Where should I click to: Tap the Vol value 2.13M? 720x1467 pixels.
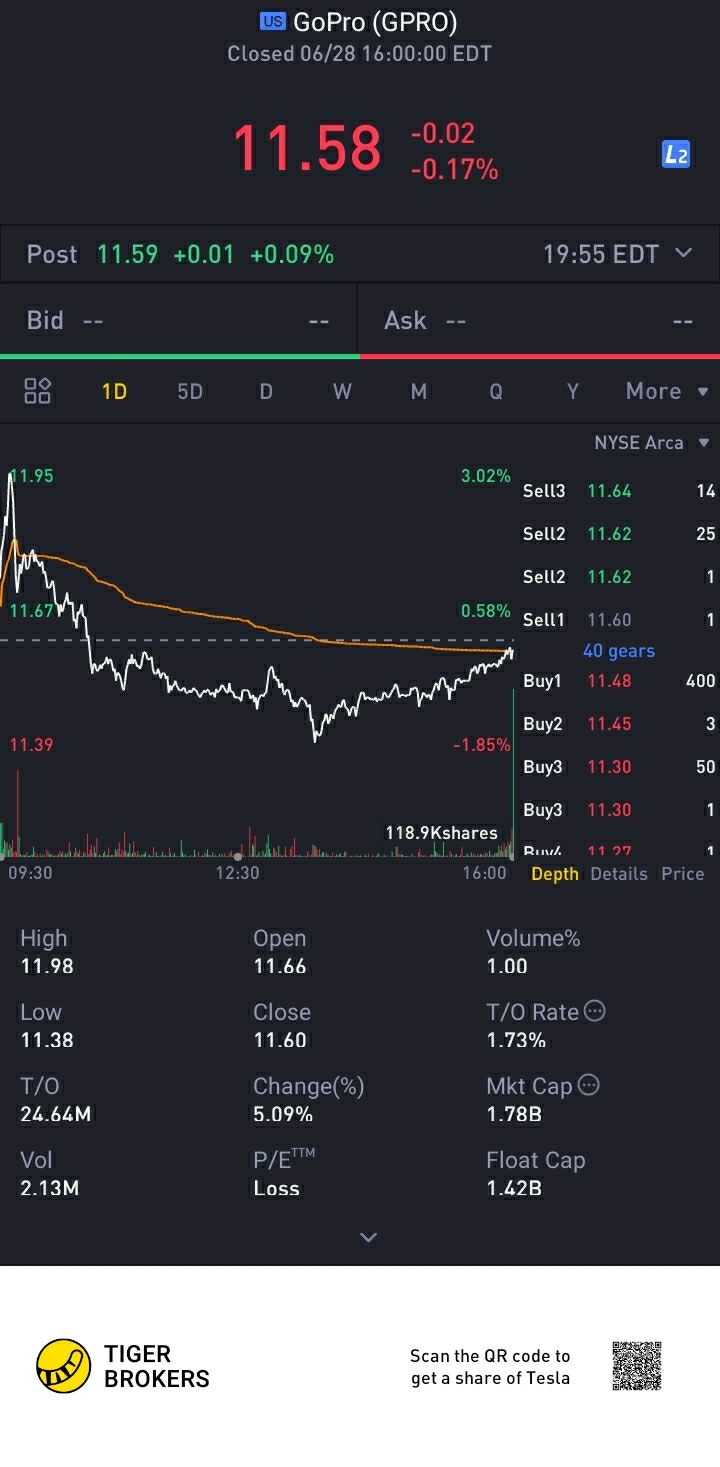click(x=50, y=1188)
